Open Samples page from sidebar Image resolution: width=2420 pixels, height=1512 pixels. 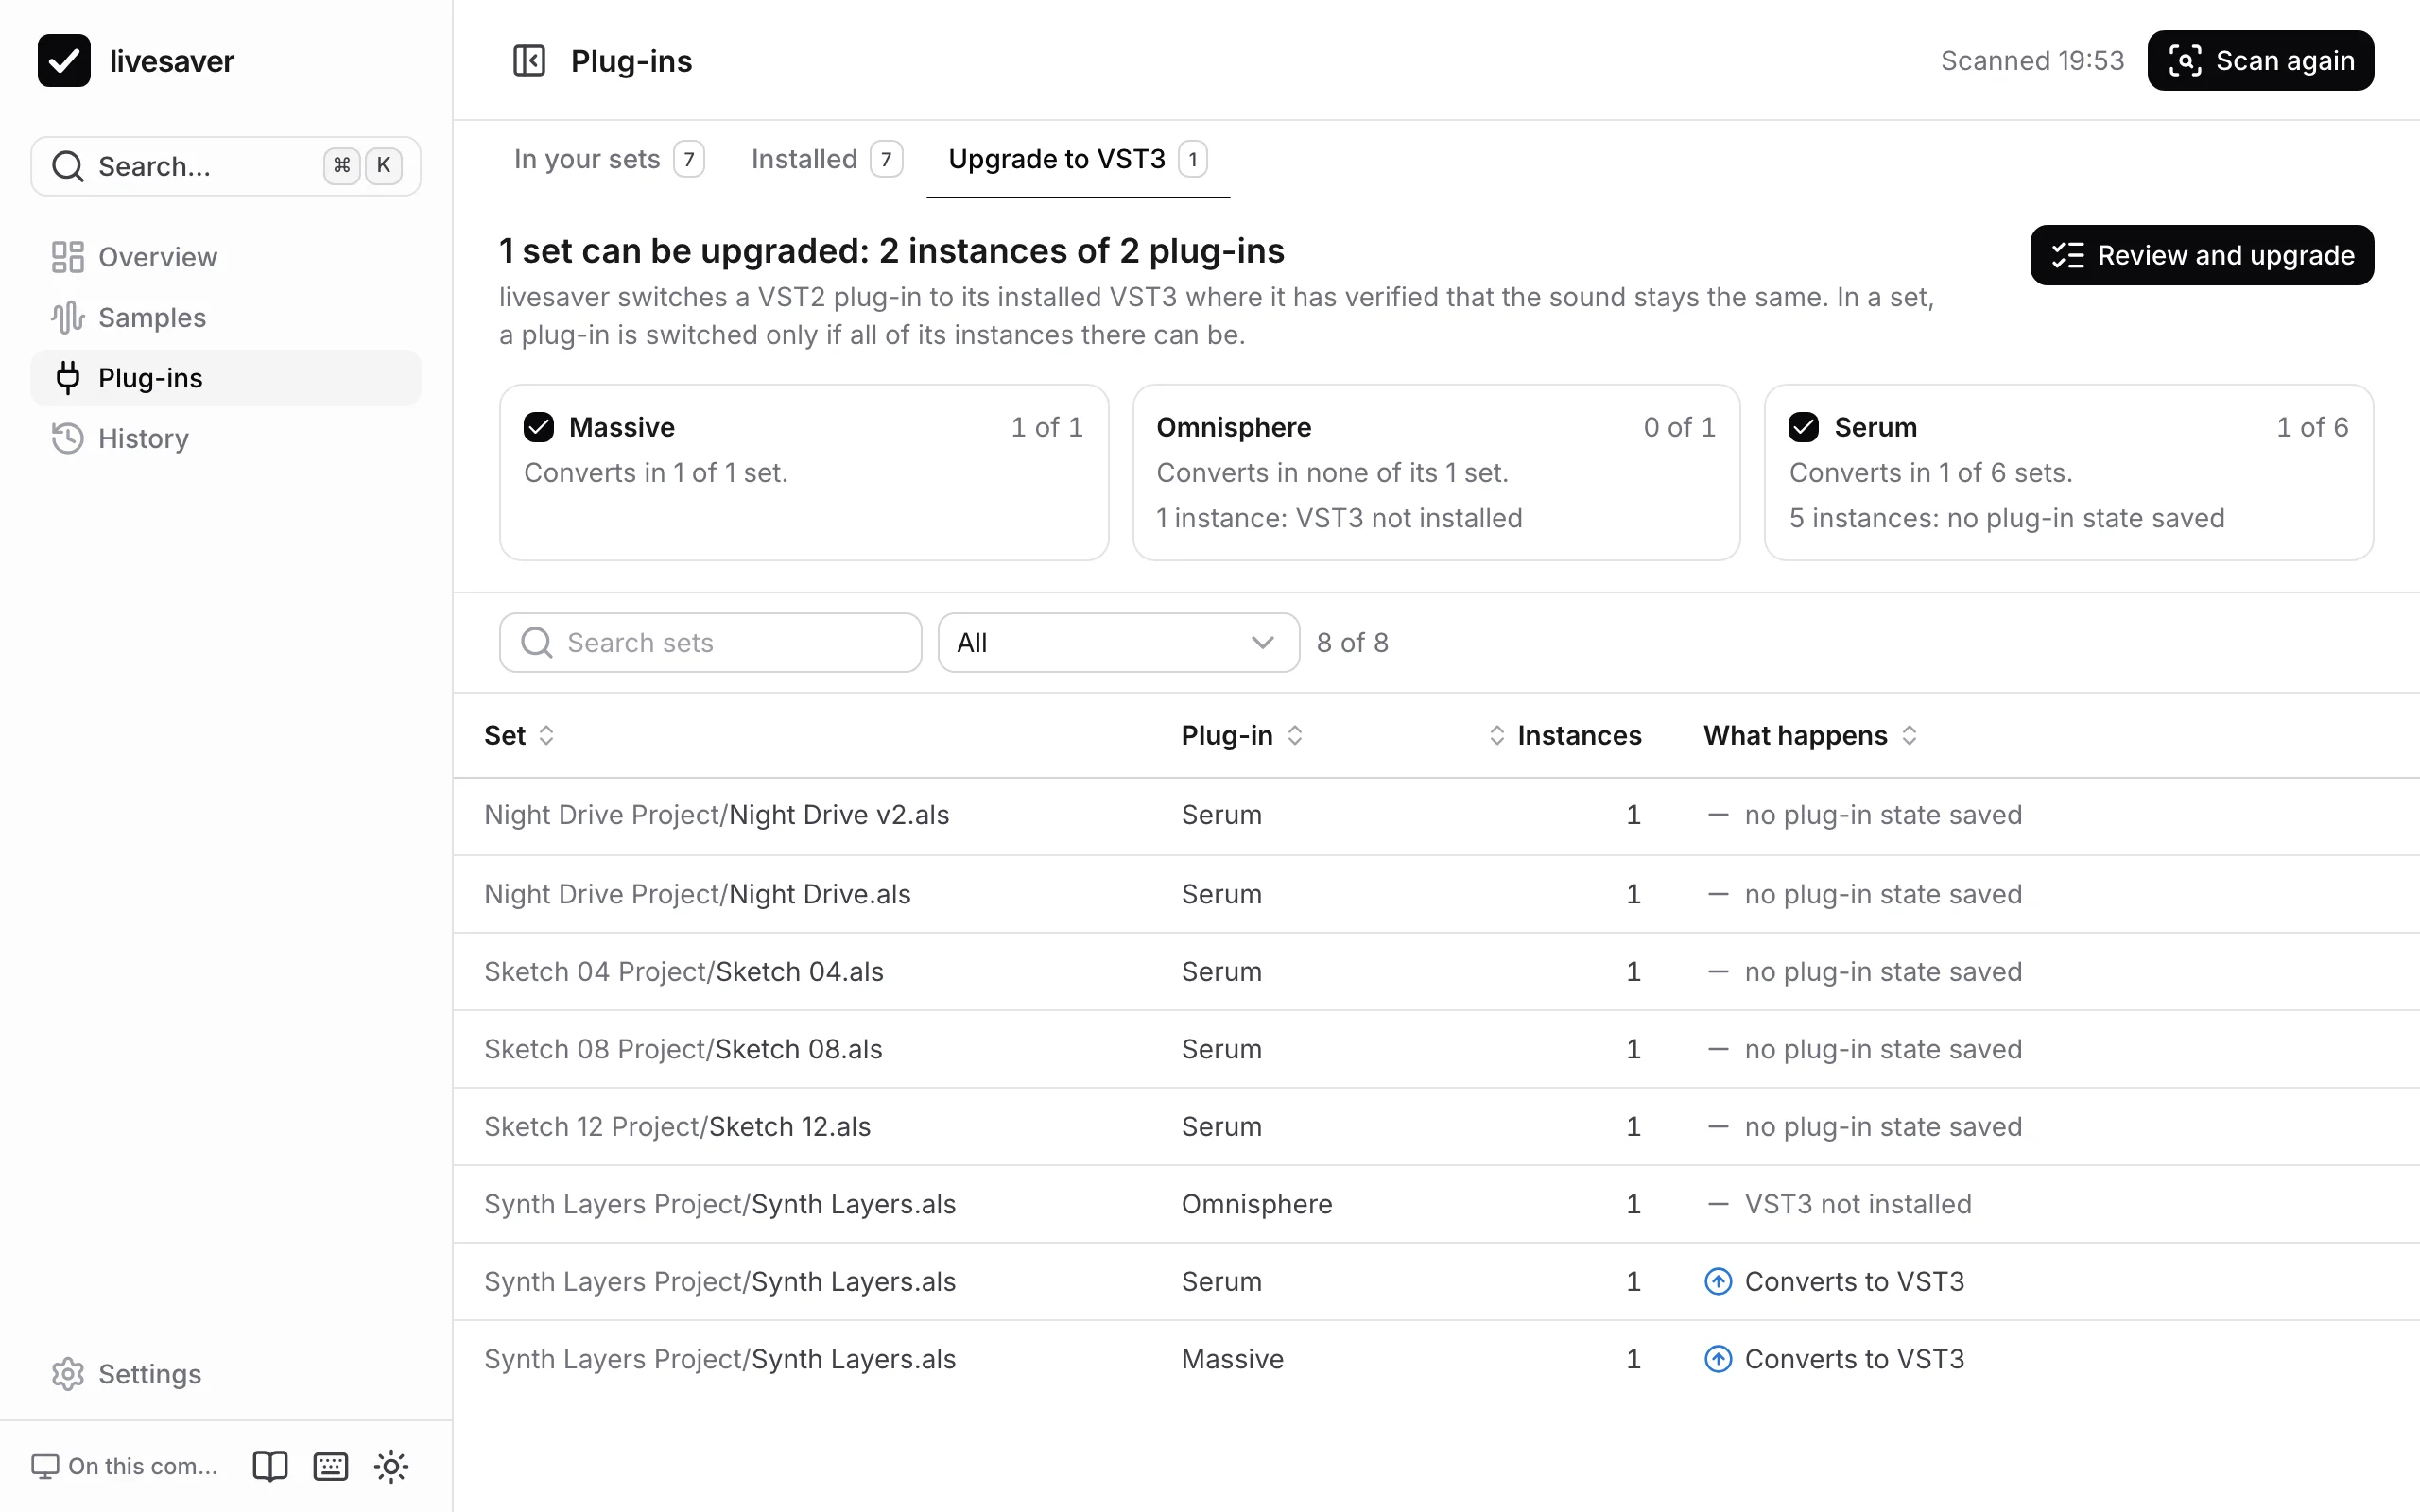click(x=226, y=317)
